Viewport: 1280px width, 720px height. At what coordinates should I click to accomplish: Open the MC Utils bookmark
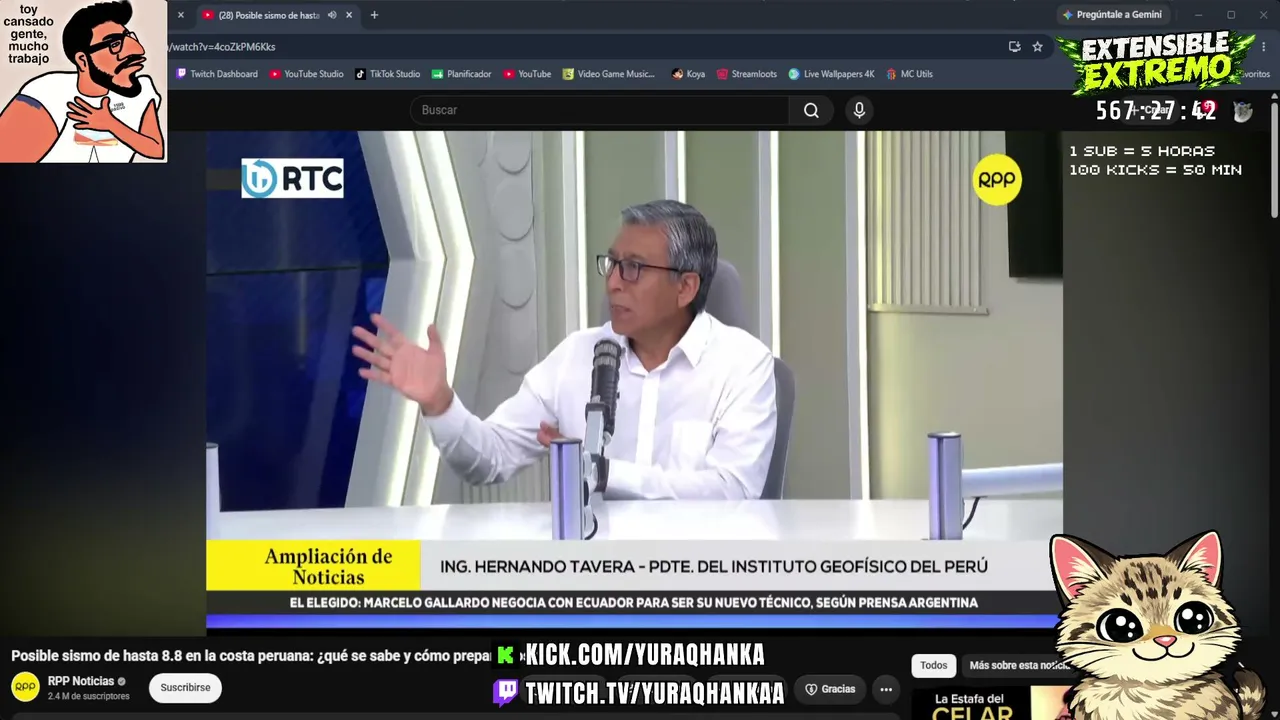[909, 74]
